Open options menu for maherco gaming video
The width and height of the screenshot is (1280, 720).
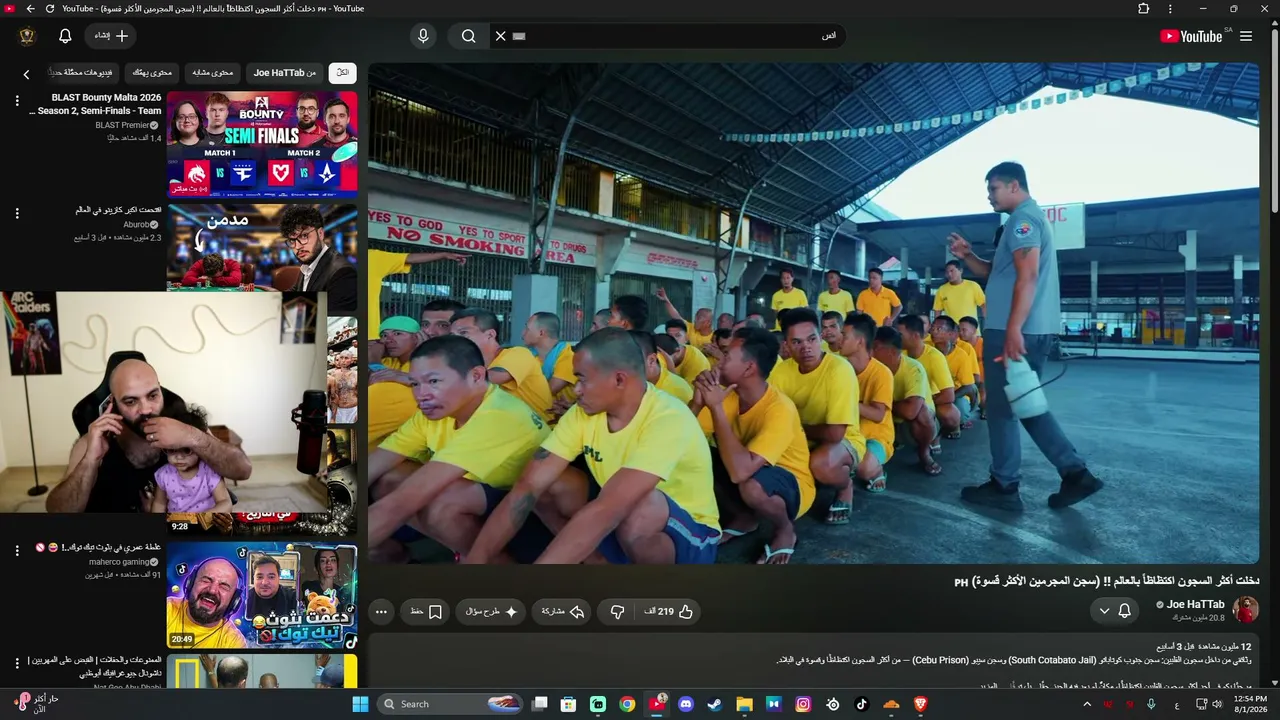16,551
